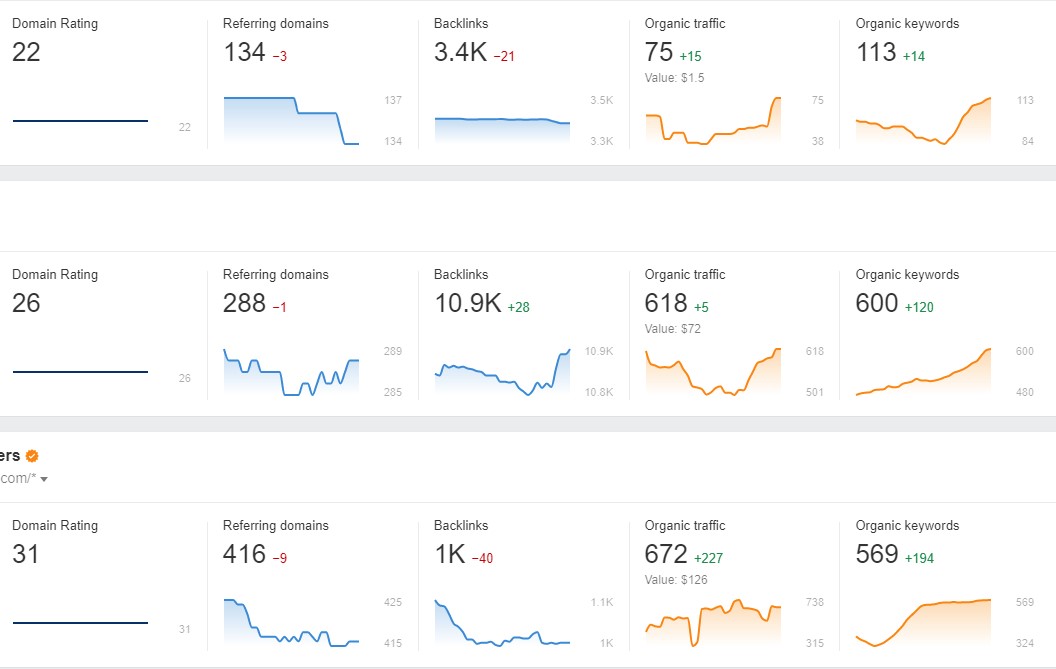Open the 618 organic traffic value
The height and width of the screenshot is (669, 1056).
666,304
